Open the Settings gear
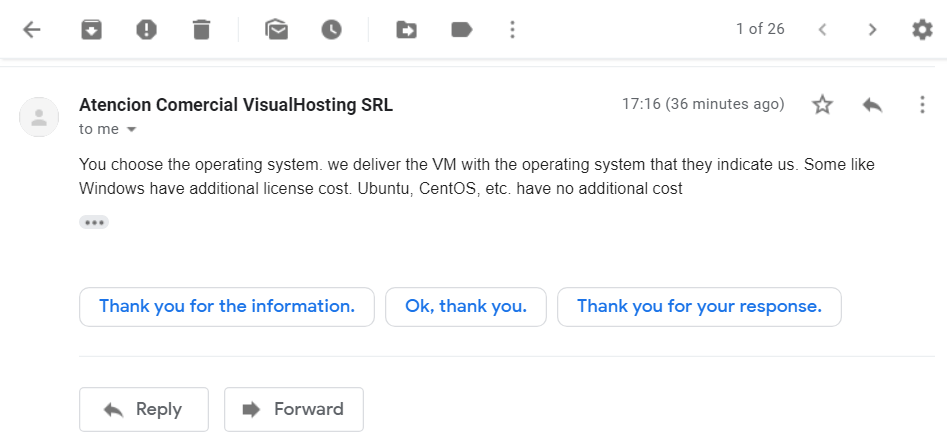947x436 pixels. tap(922, 29)
